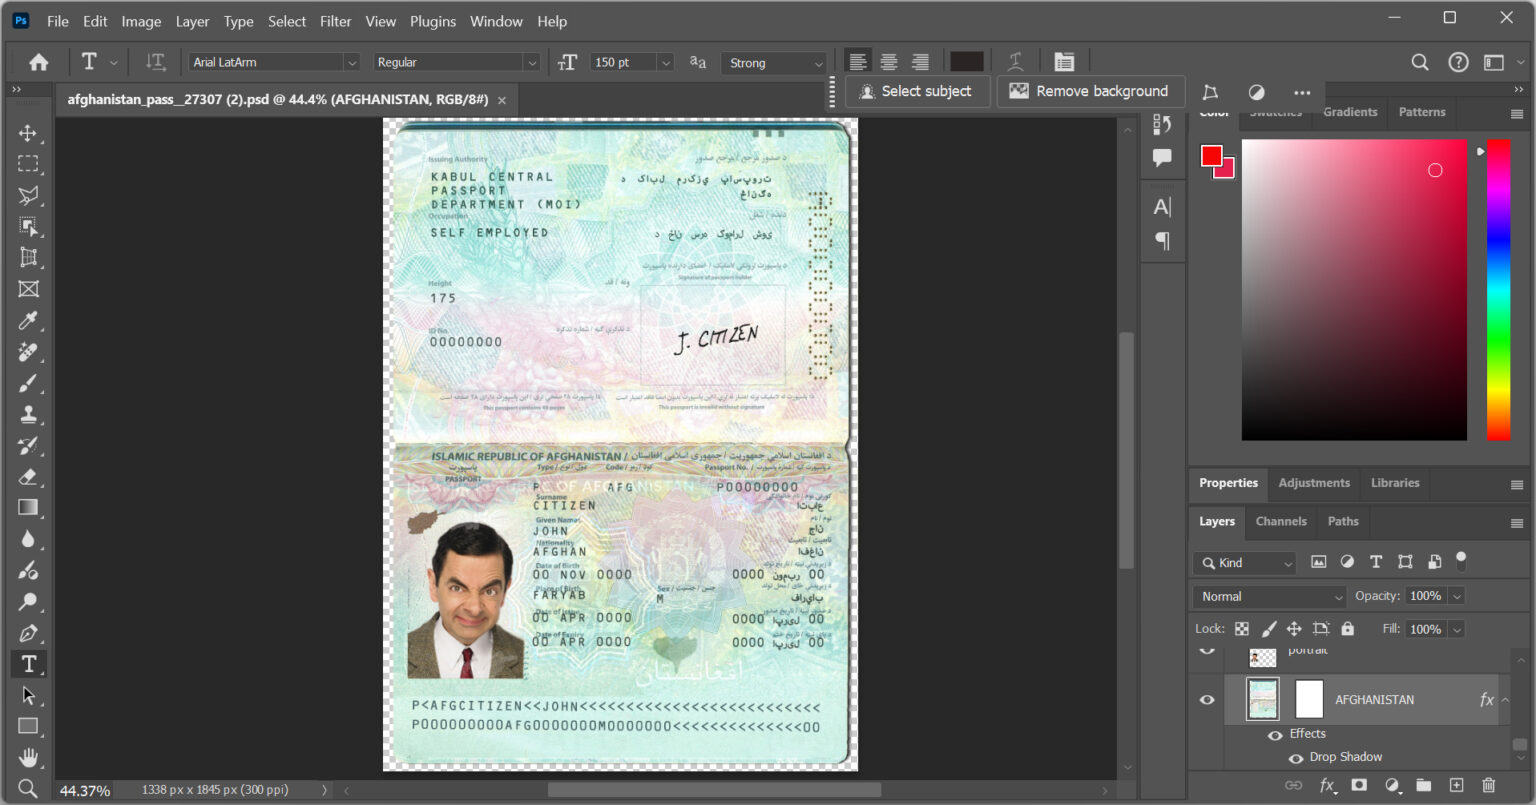Select the Spot Healing Brush tool

[28, 352]
